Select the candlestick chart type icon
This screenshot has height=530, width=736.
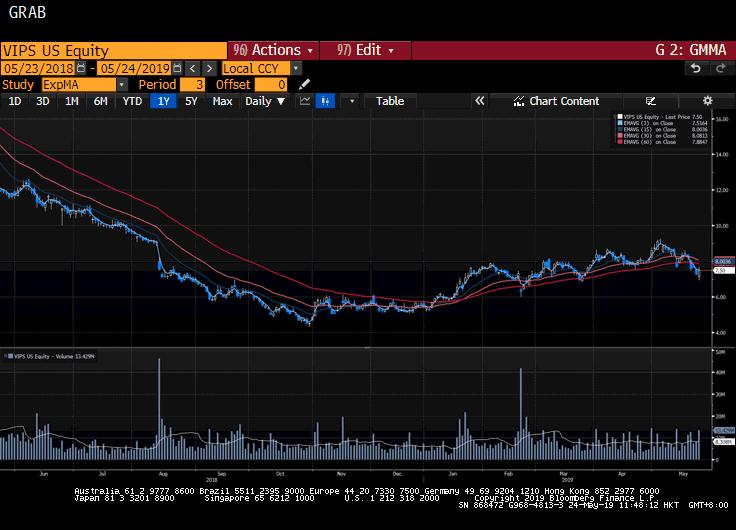click(325, 101)
